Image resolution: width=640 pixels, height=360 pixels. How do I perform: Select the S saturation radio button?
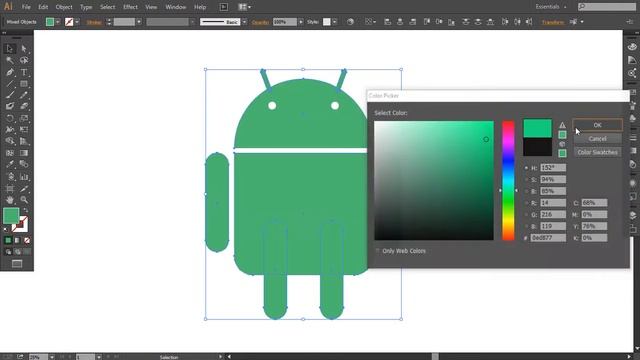[526, 180]
